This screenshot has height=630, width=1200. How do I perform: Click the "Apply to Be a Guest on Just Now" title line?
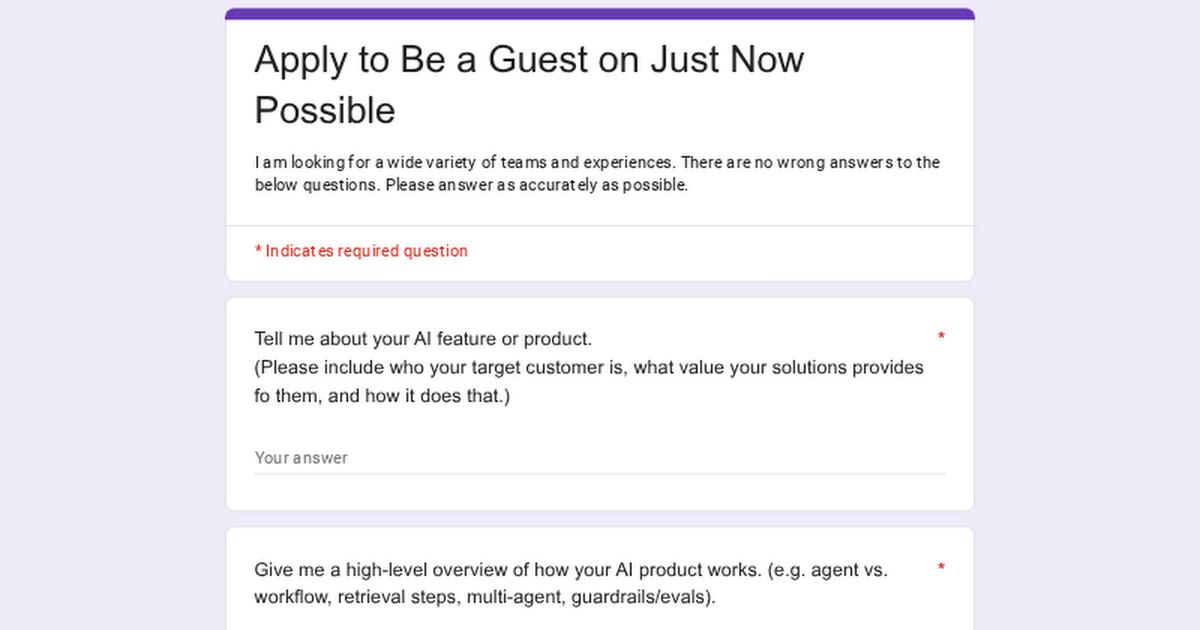coord(529,60)
